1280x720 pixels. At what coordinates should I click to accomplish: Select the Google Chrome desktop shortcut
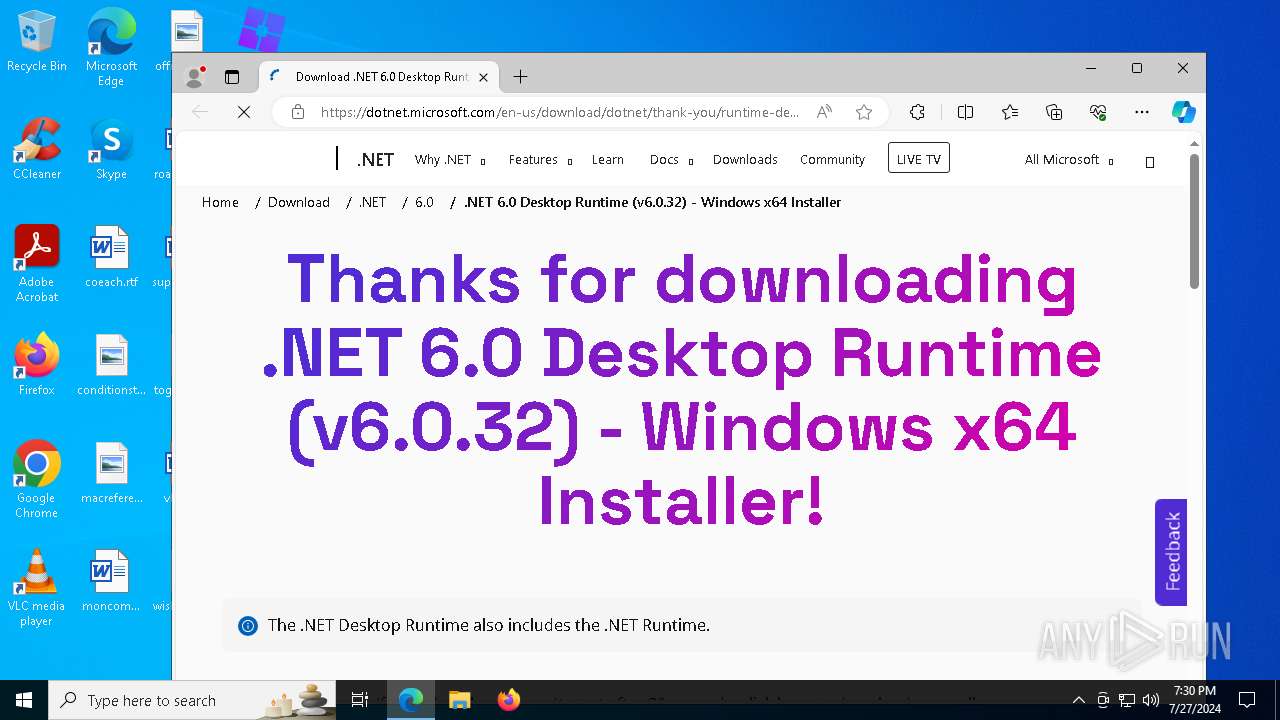[37, 480]
